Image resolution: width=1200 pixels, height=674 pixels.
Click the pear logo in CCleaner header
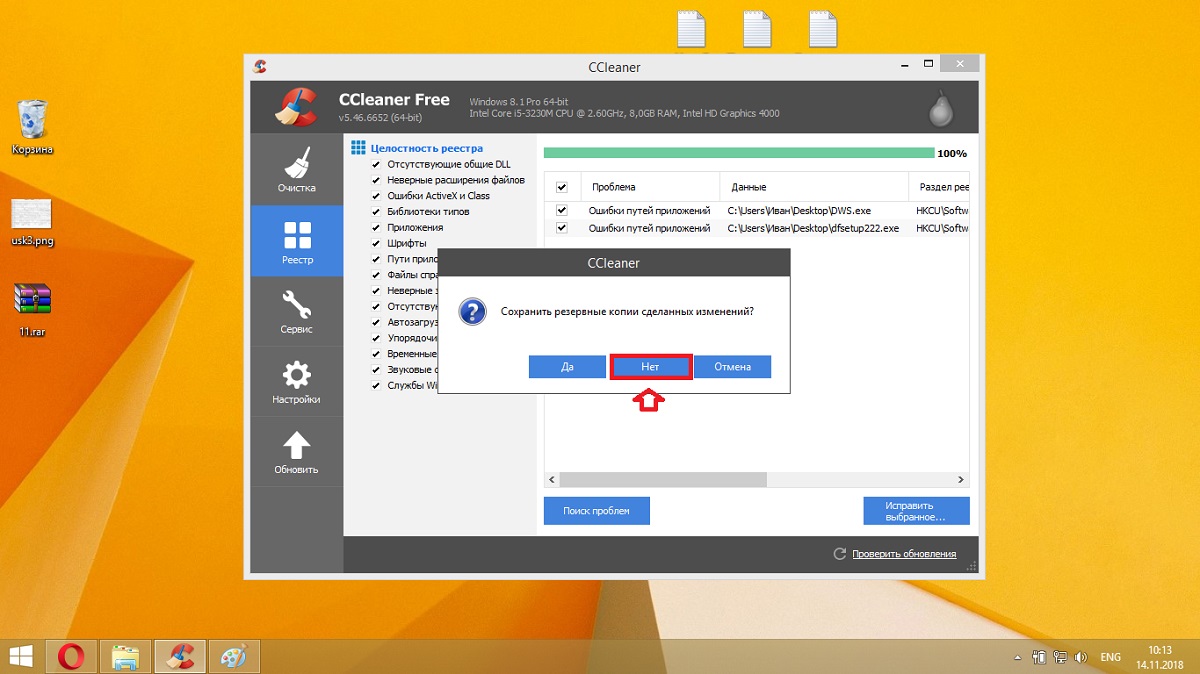pos(940,109)
